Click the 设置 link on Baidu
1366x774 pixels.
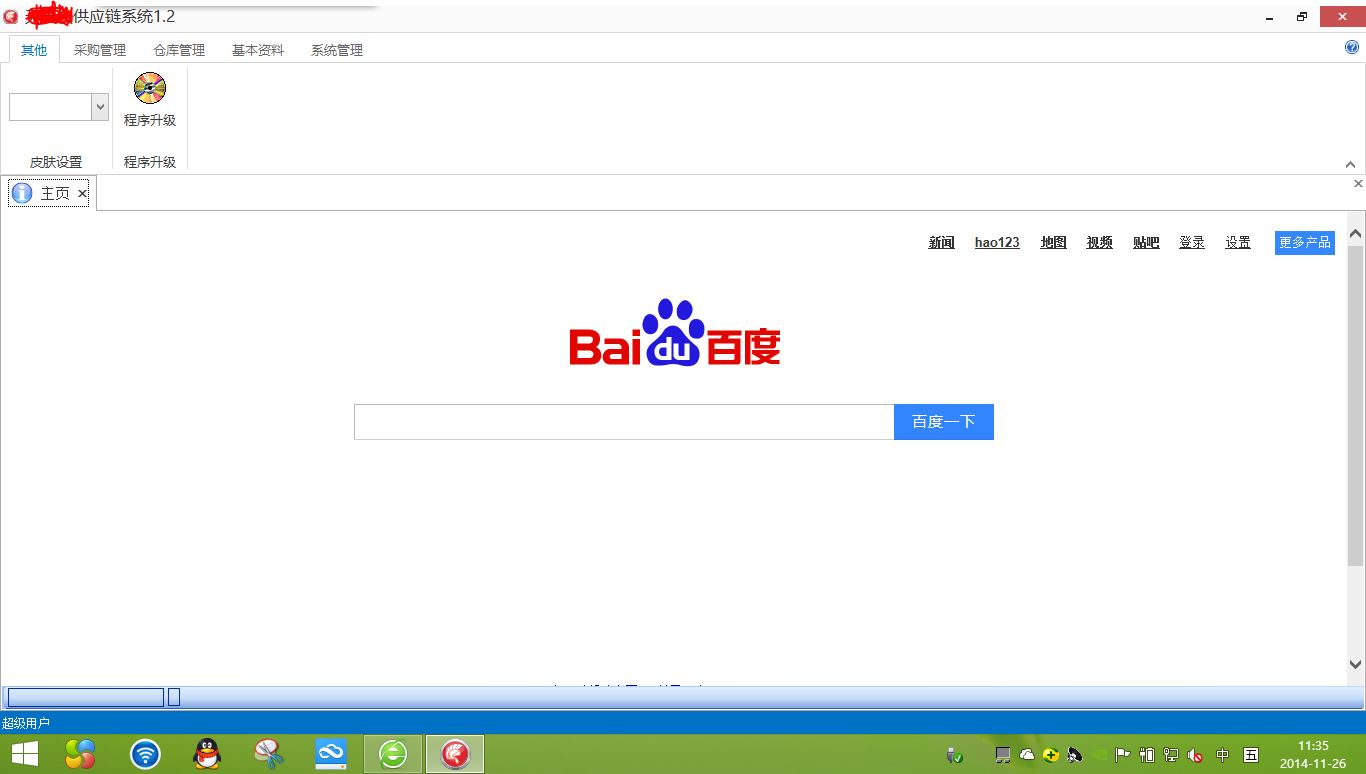point(1238,242)
